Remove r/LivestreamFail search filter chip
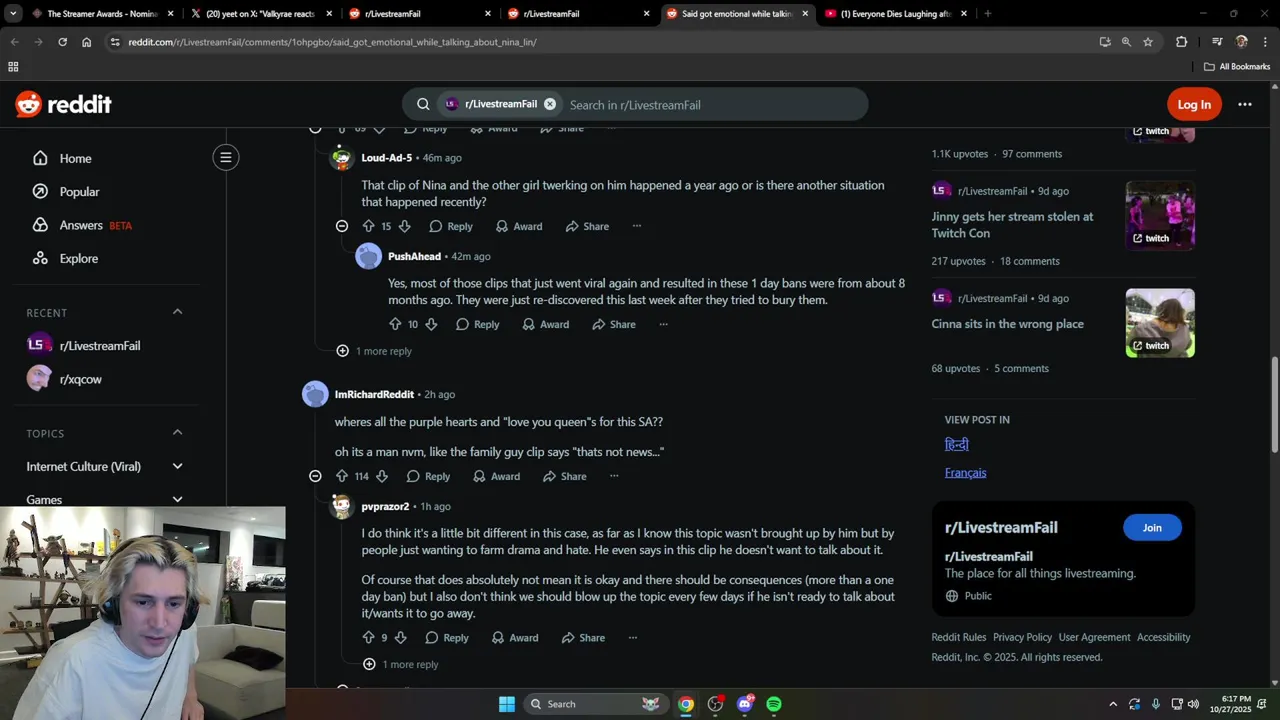The image size is (1280, 720). 550,104
